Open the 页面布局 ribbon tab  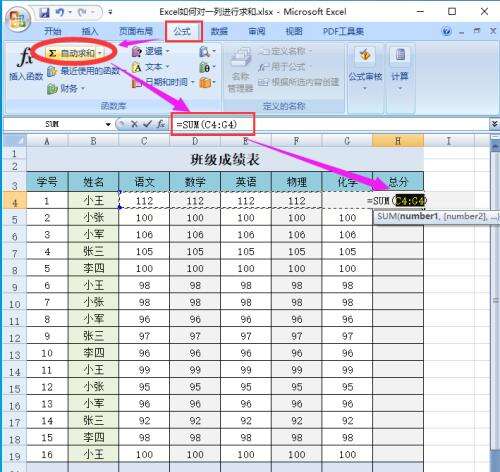point(136,31)
